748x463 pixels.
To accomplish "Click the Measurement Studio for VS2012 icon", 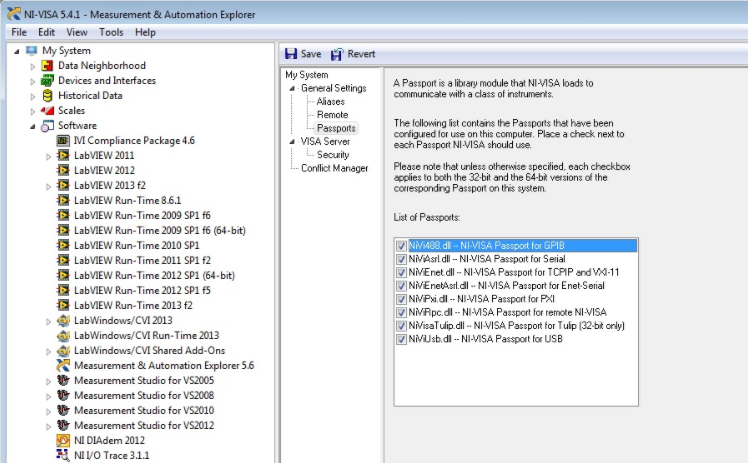I will click(x=63, y=425).
